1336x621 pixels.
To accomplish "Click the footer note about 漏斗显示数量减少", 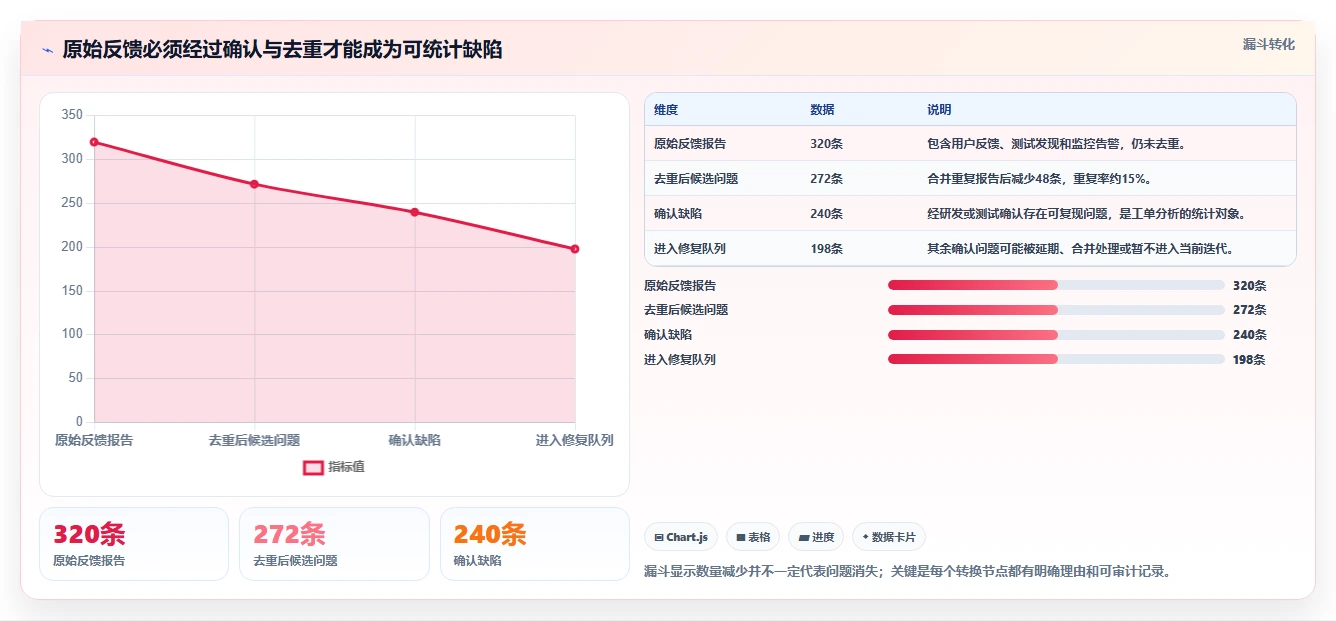I will pos(907,572).
